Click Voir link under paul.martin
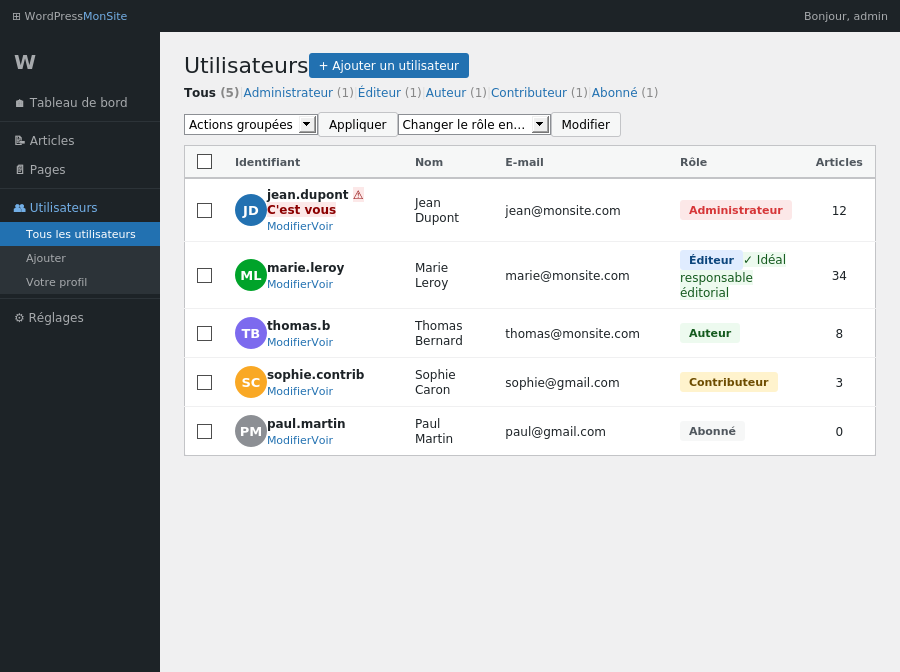Viewport: 900px width, 672px height. (323, 440)
